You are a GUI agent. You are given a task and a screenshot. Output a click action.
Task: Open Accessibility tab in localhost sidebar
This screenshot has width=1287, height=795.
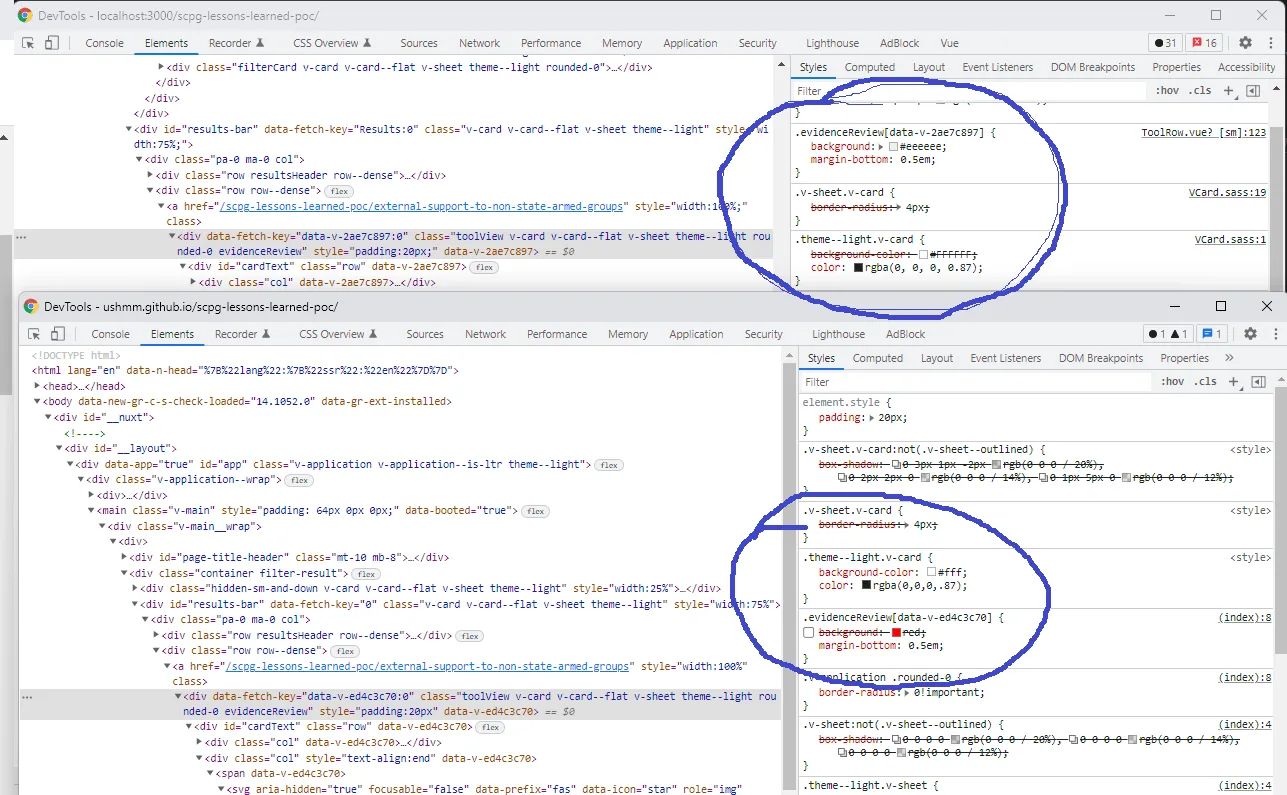[x=1246, y=67]
